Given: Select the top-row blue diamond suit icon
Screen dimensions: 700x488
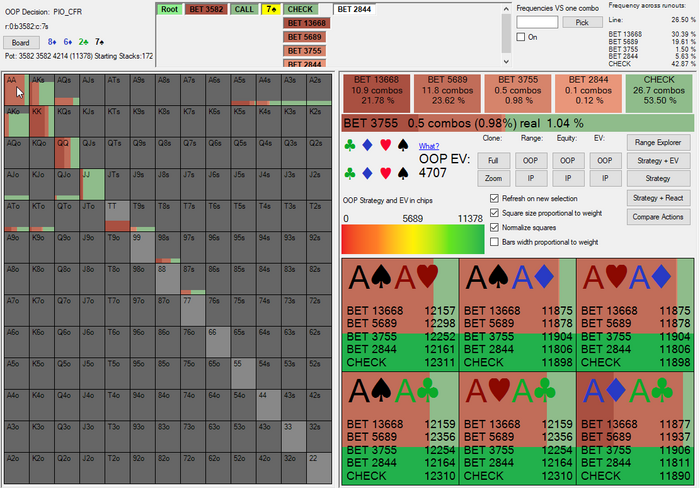Looking at the screenshot, I should click(x=367, y=145).
